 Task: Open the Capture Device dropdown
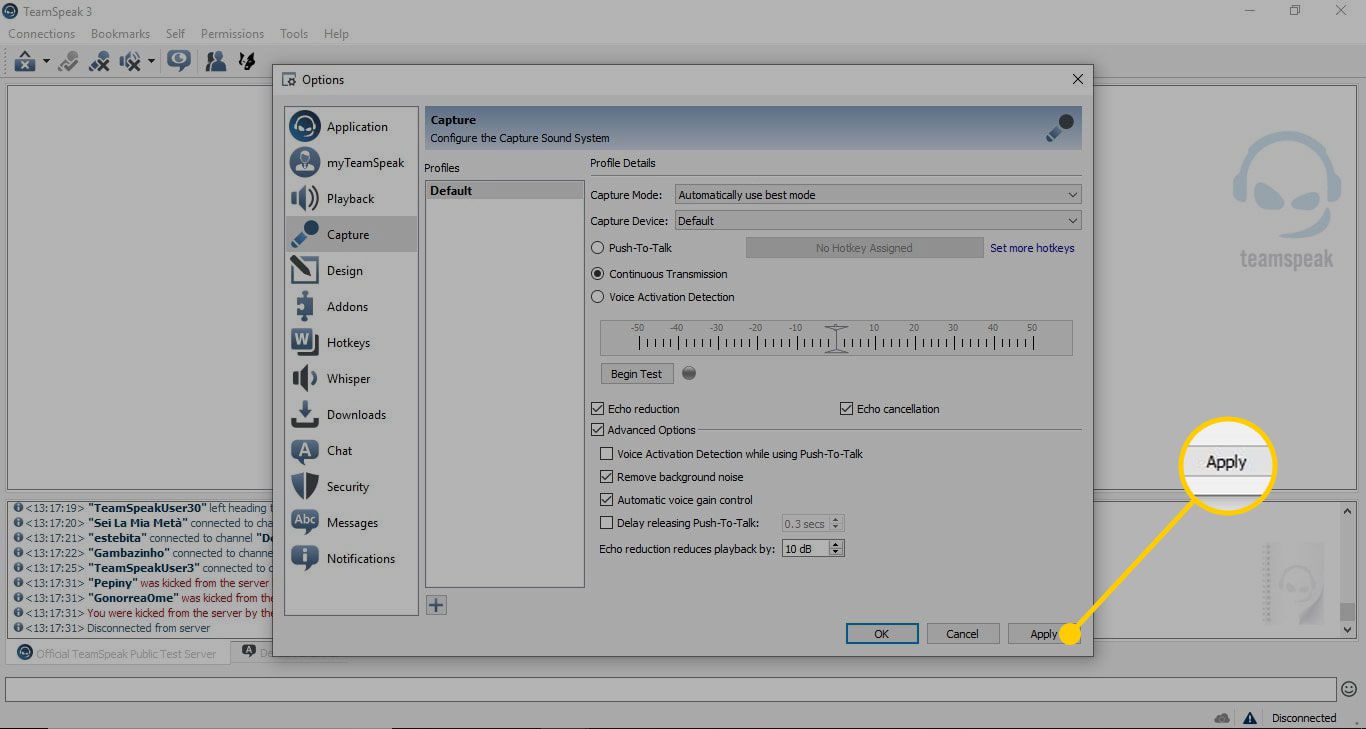pyautogui.click(x=878, y=221)
